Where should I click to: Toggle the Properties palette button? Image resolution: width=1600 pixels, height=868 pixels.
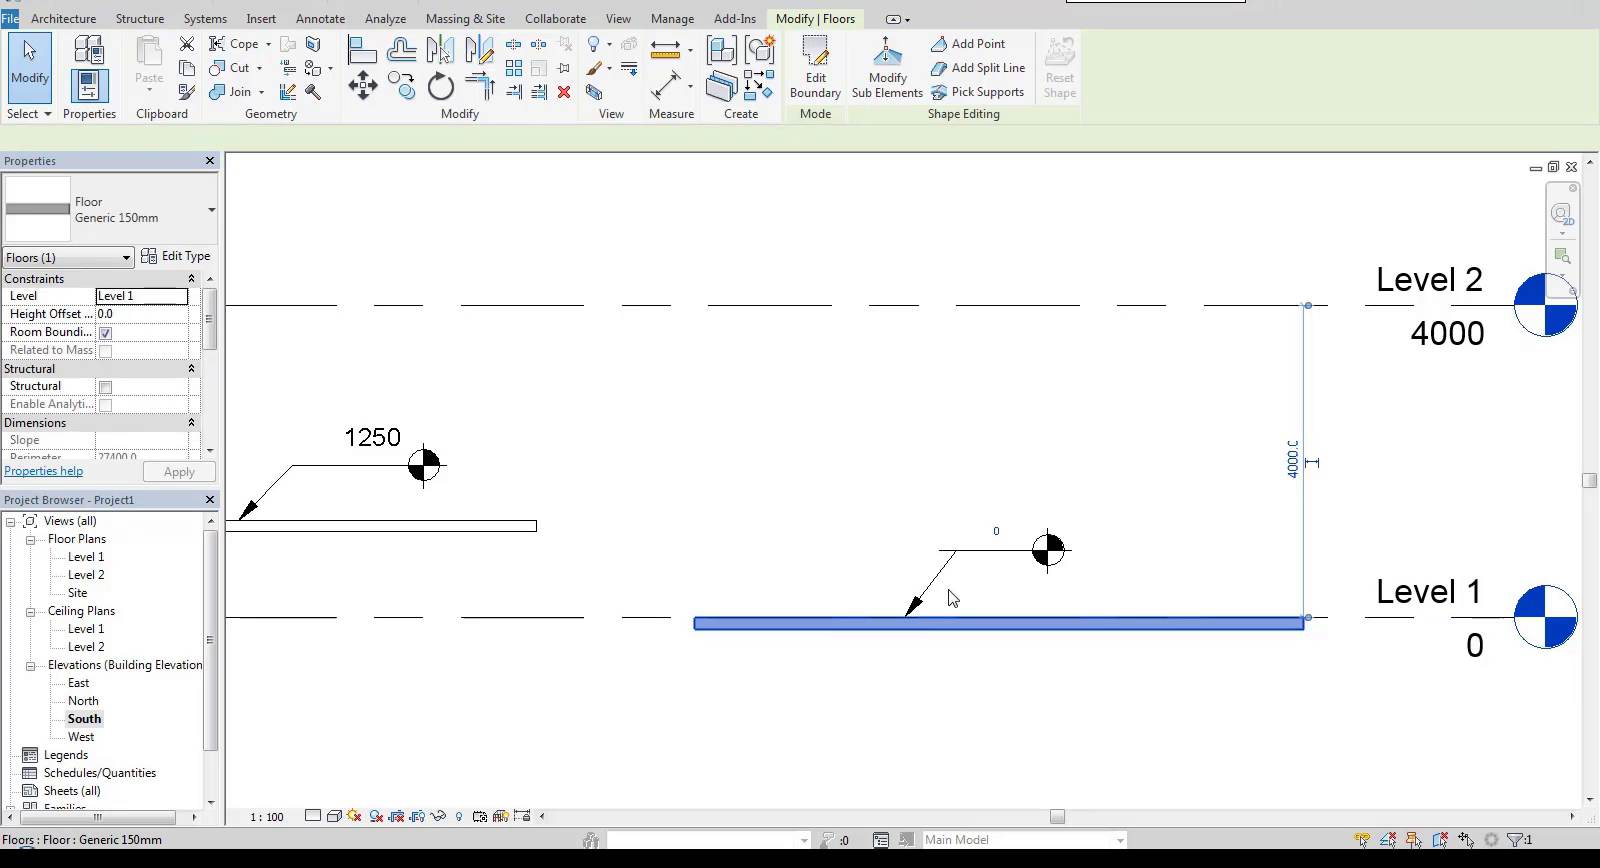(89, 86)
